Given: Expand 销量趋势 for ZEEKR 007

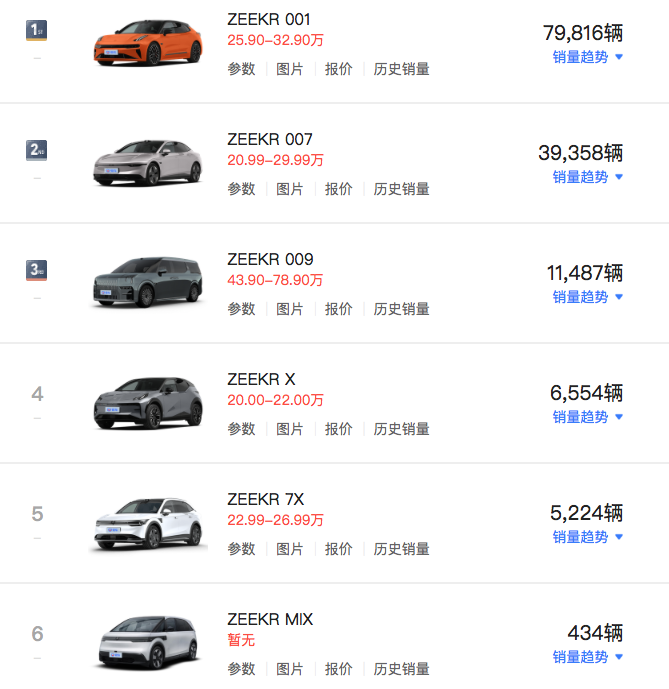Looking at the screenshot, I should click(x=587, y=177).
